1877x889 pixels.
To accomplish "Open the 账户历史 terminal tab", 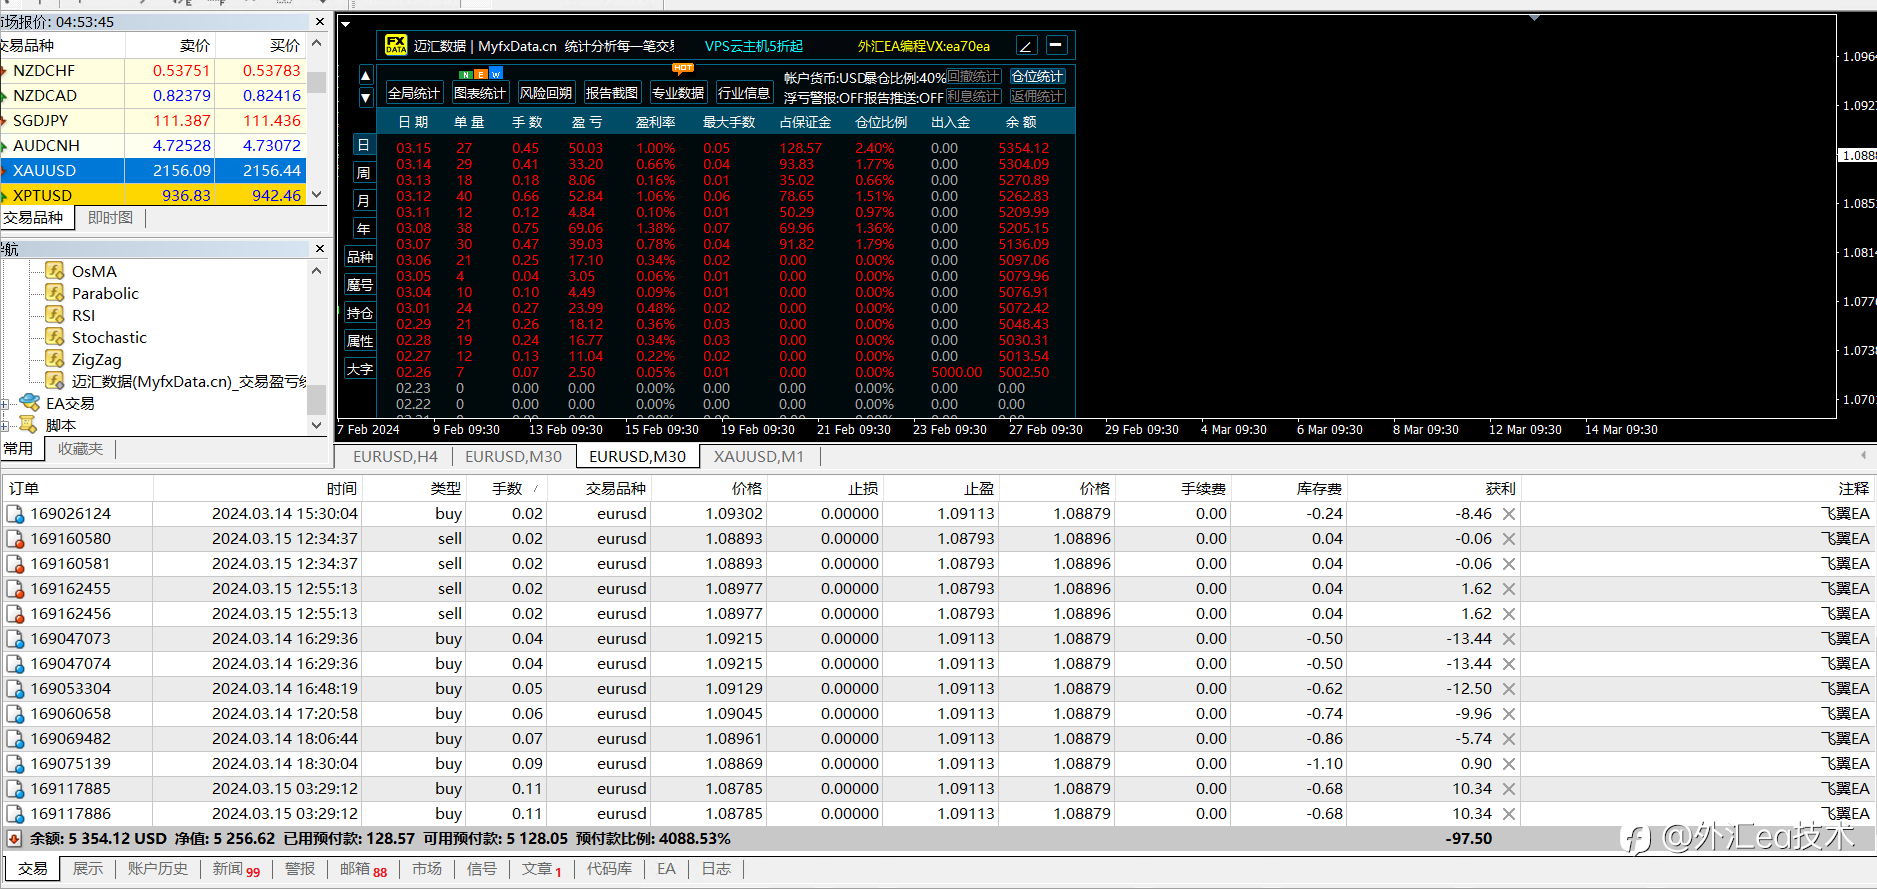I will [x=157, y=869].
